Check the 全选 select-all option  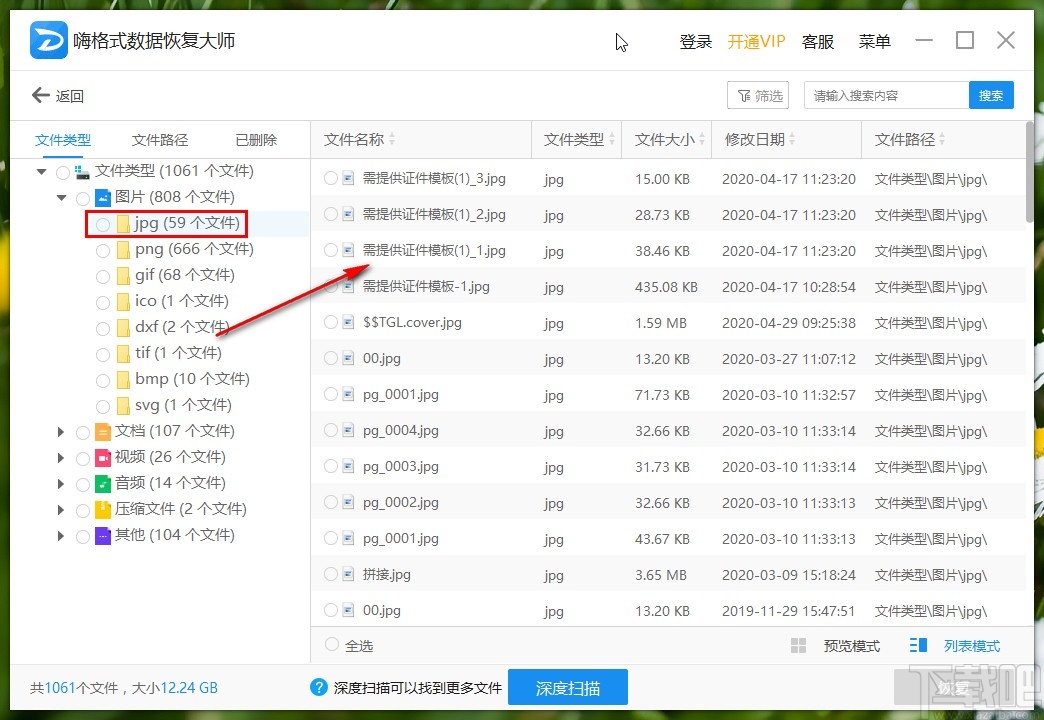tap(330, 646)
